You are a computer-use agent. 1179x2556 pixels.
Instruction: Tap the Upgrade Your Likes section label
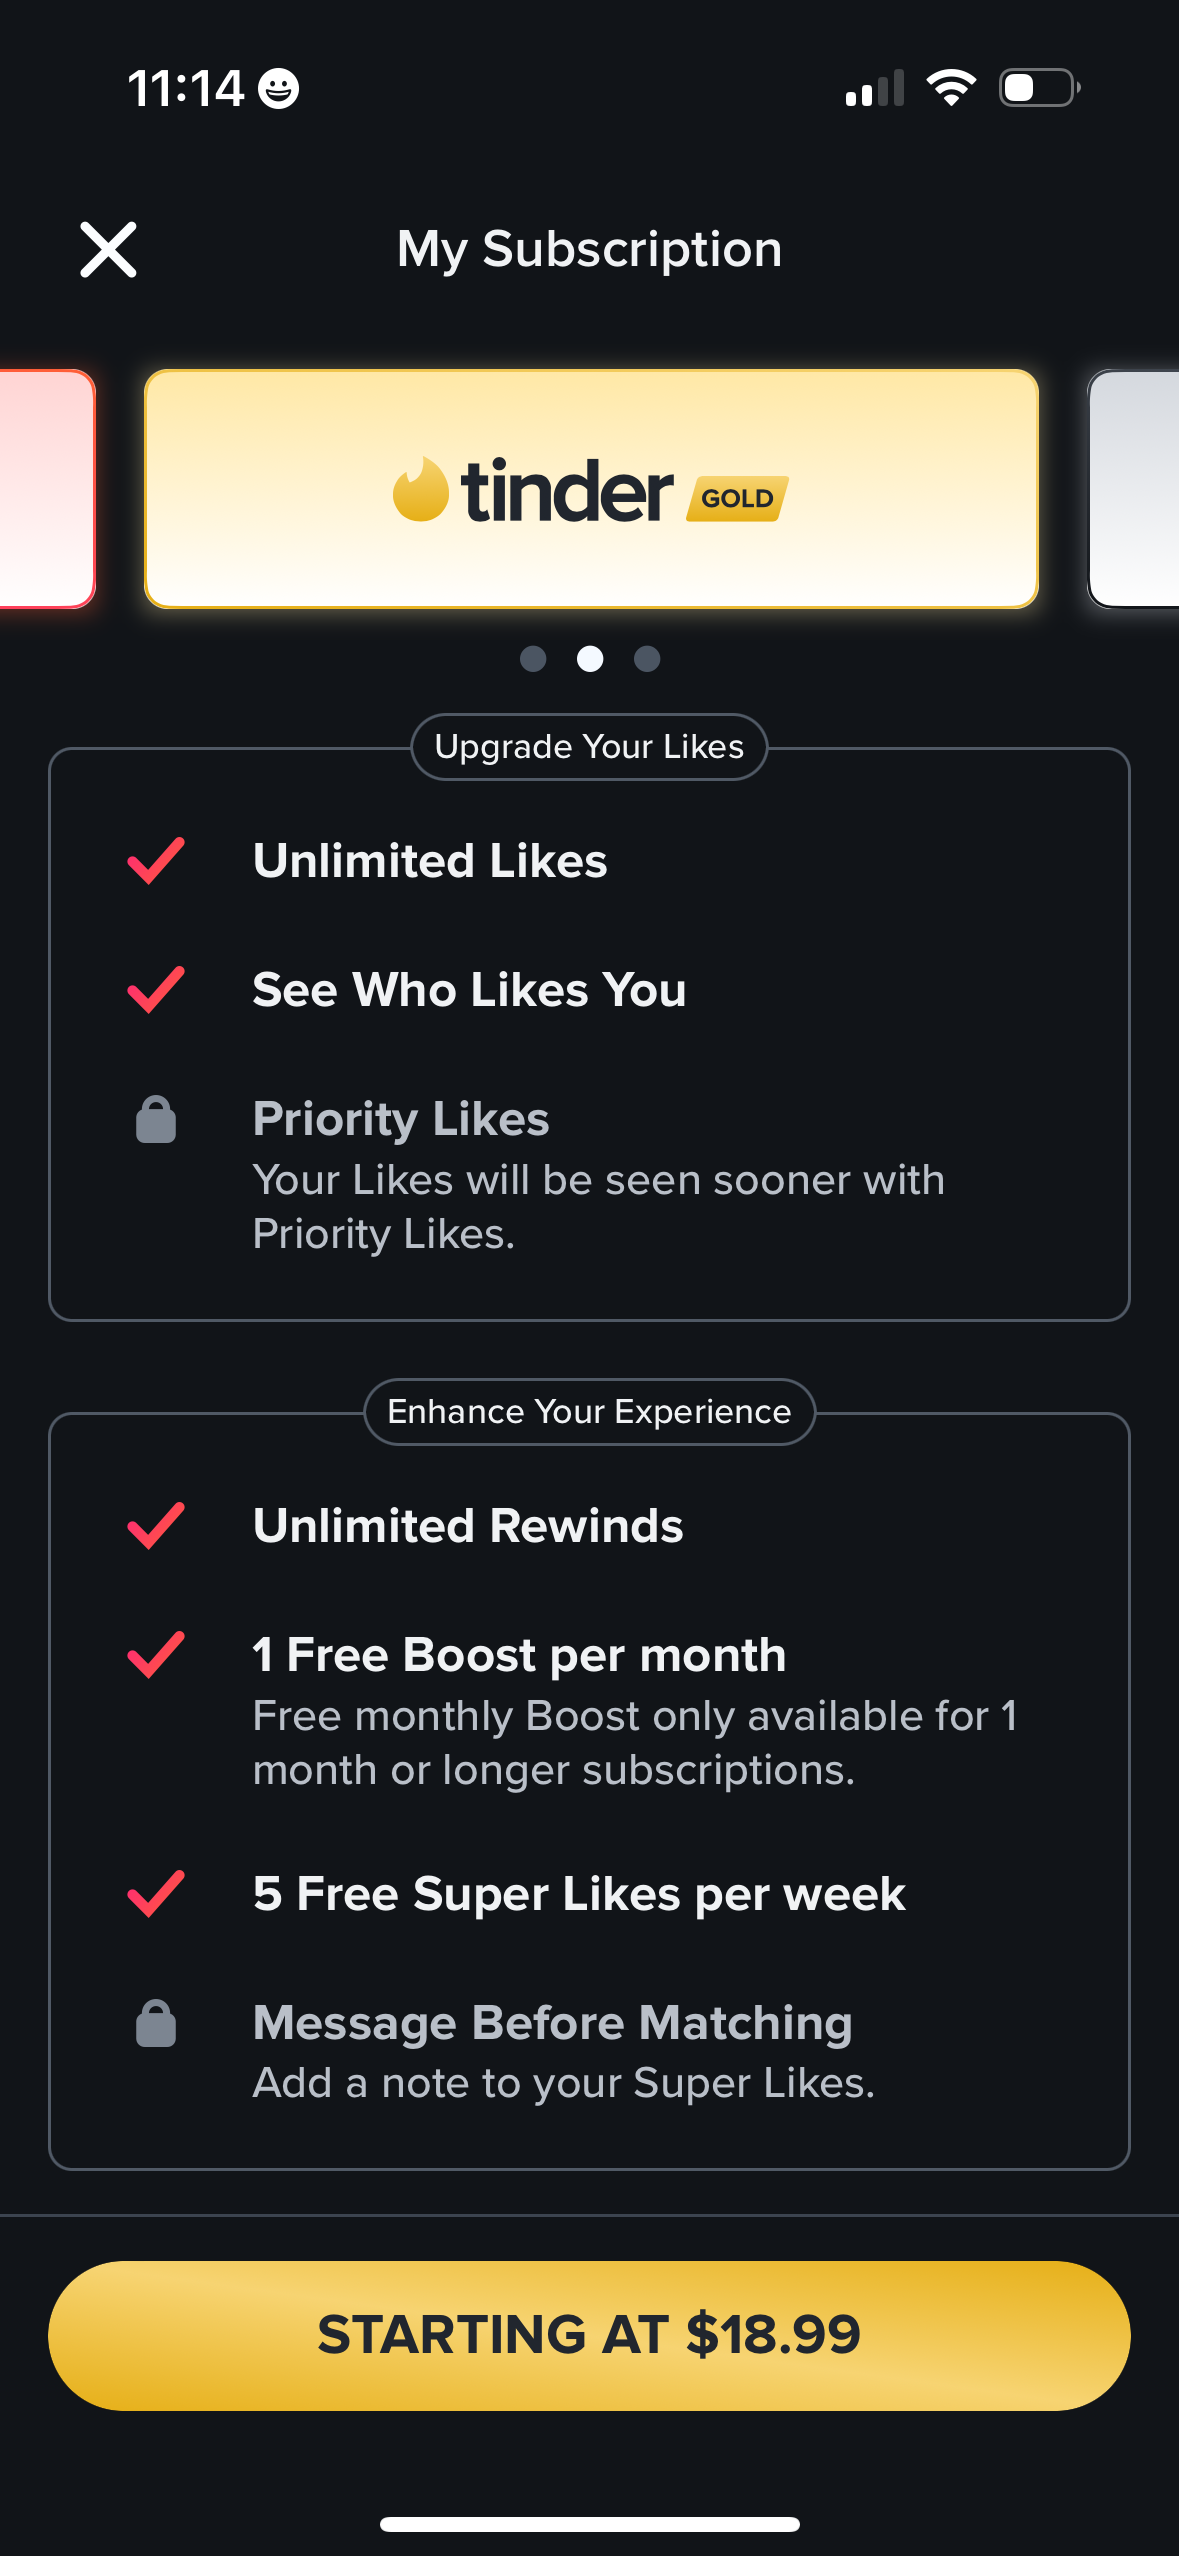589,747
